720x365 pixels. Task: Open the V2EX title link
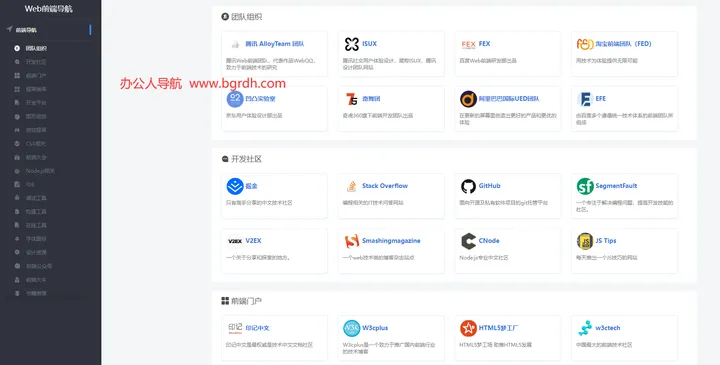click(253, 241)
